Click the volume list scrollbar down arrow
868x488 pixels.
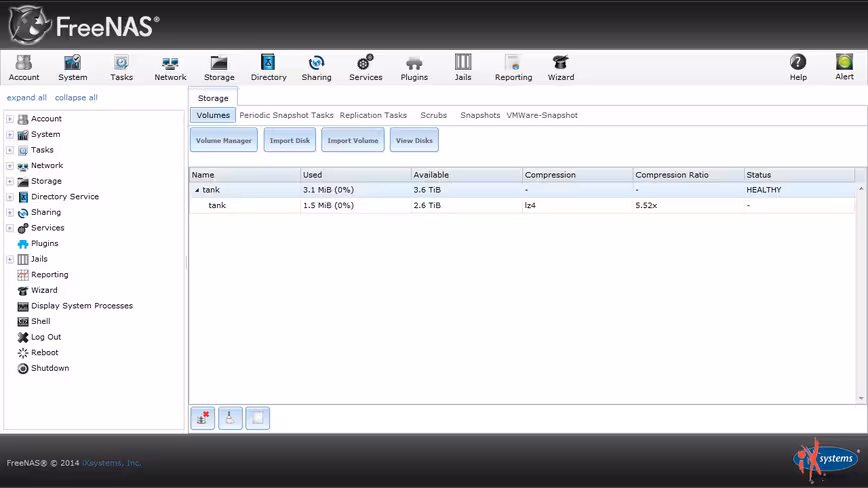[861, 398]
